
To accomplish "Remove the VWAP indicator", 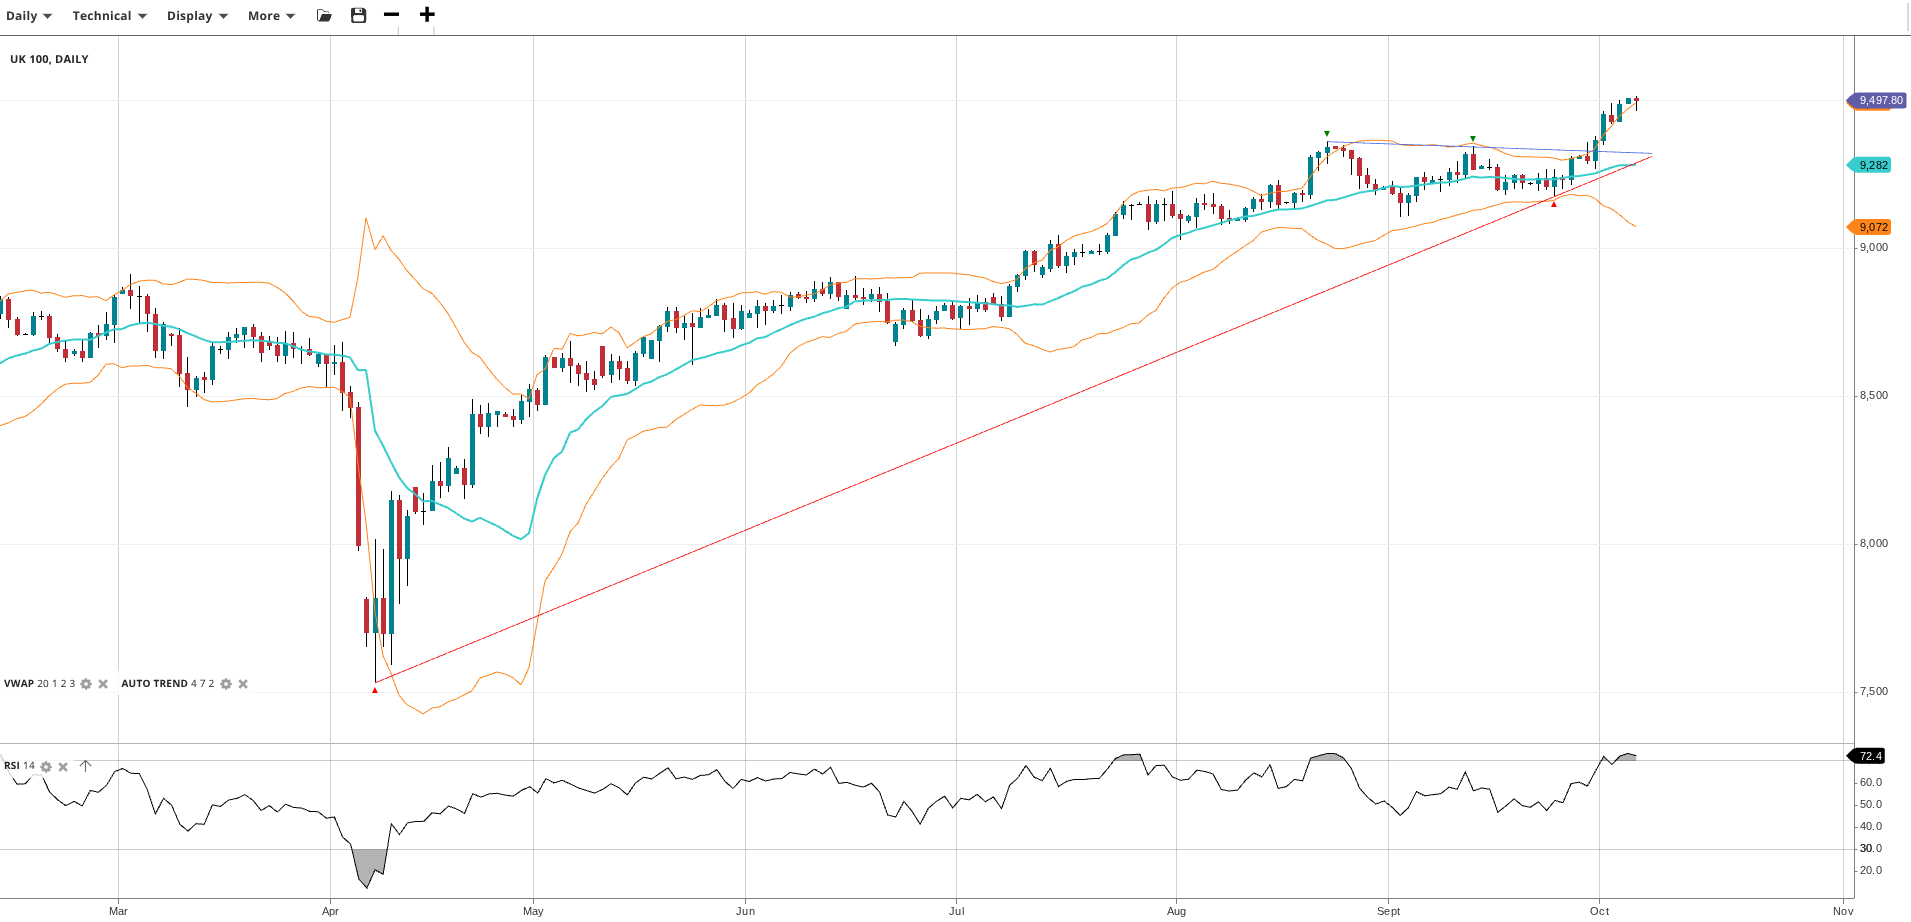I will (103, 684).
